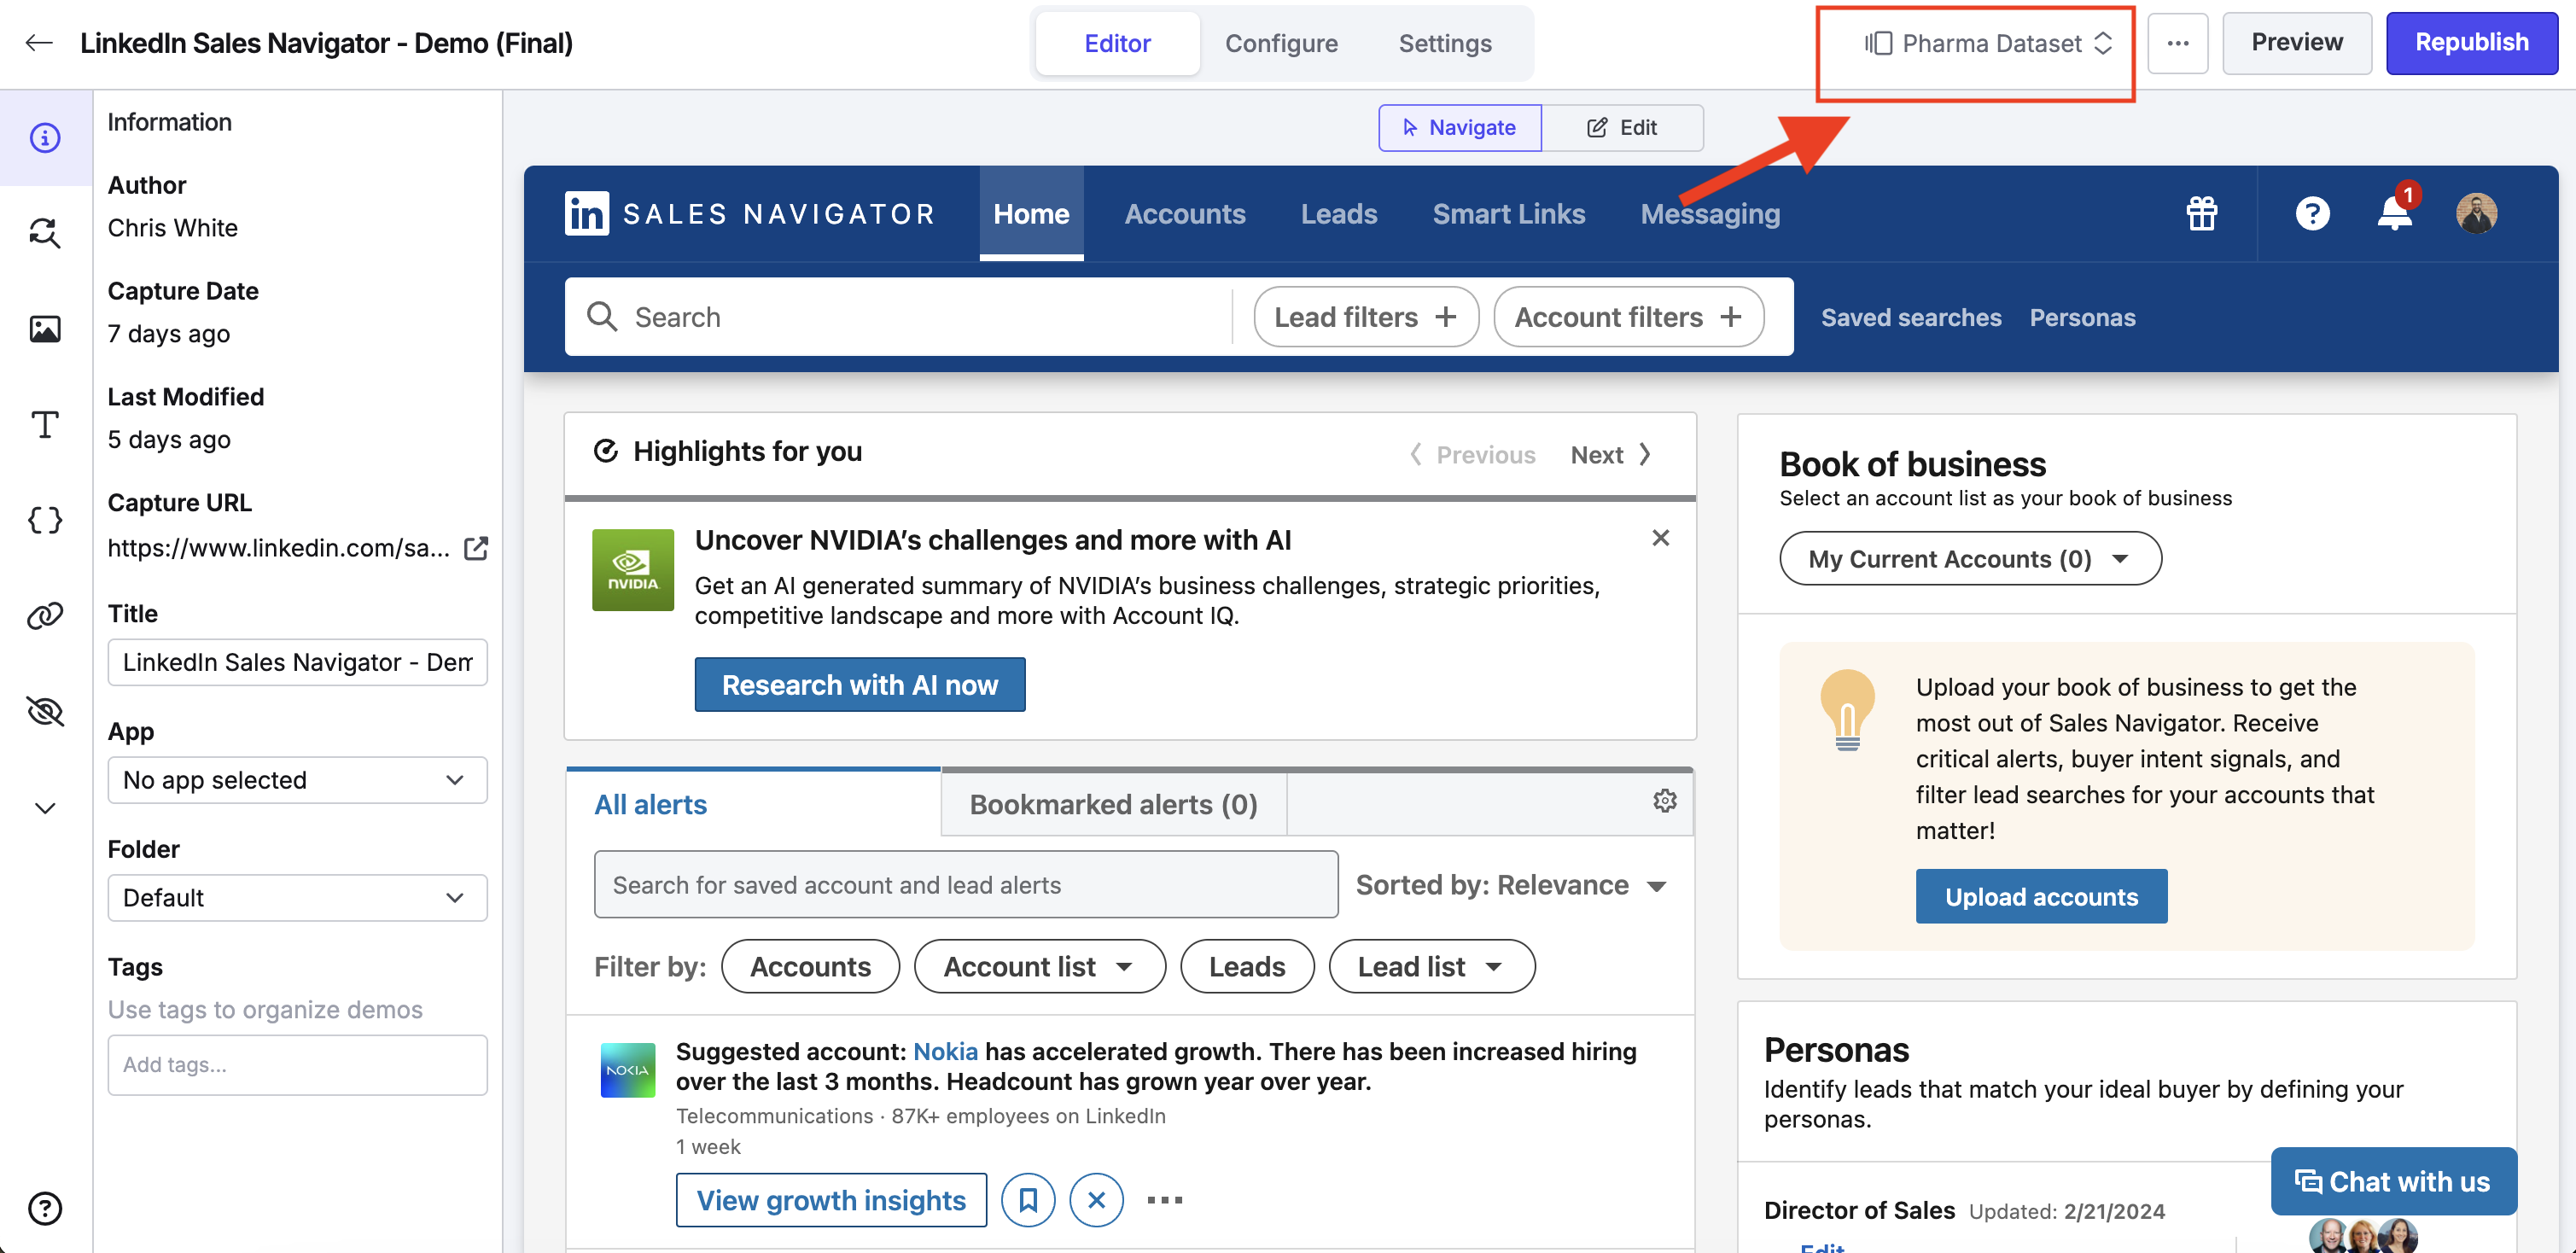Image resolution: width=2576 pixels, height=1253 pixels.
Task: Switch to Edit mode toggle
Action: 1622,128
